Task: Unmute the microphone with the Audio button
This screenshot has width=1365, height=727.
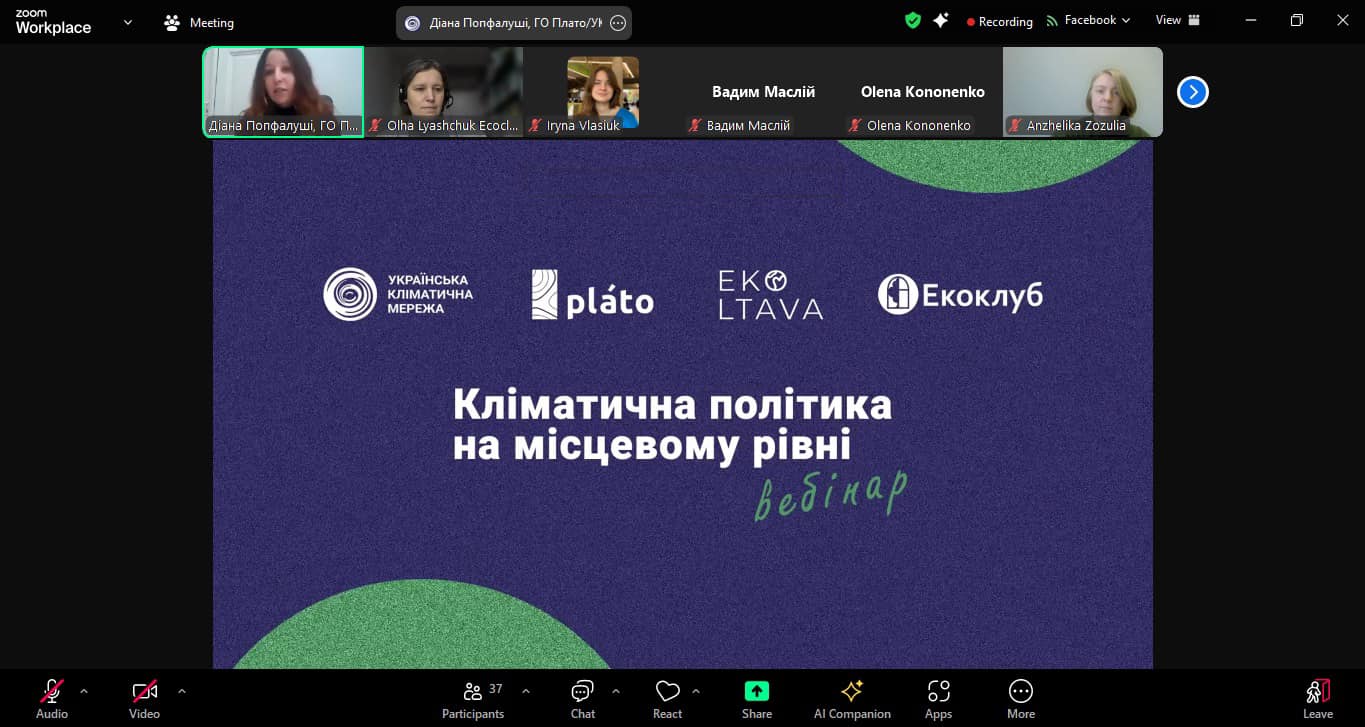Action: pos(52,698)
